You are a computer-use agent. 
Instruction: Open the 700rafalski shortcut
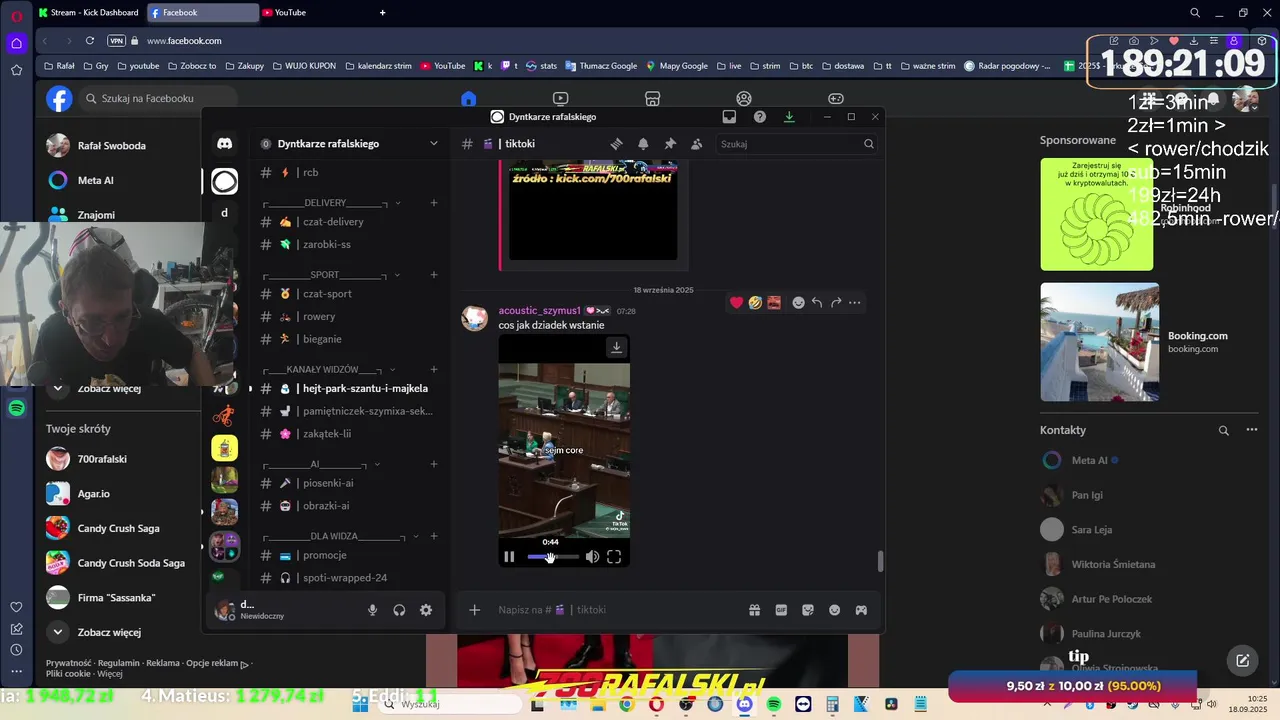(x=102, y=459)
